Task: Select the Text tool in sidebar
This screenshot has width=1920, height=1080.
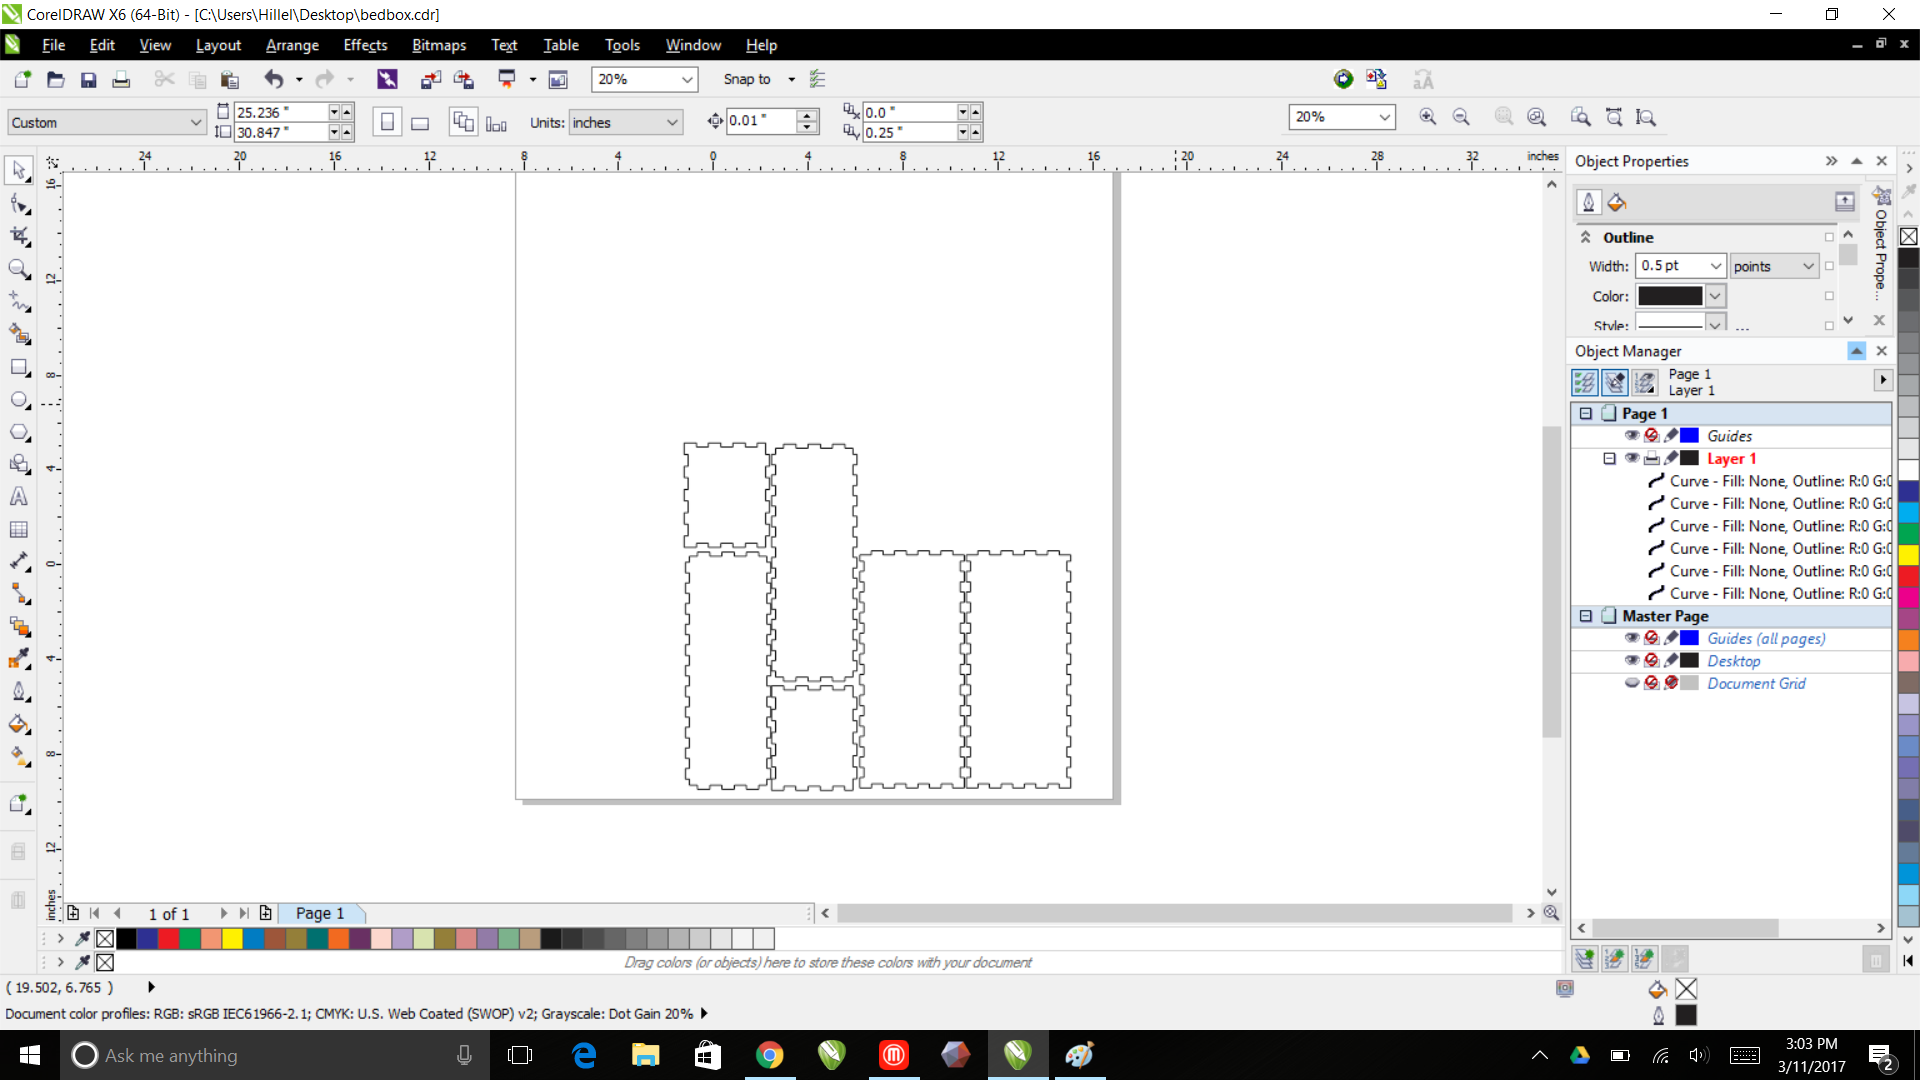Action: coord(18,497)
